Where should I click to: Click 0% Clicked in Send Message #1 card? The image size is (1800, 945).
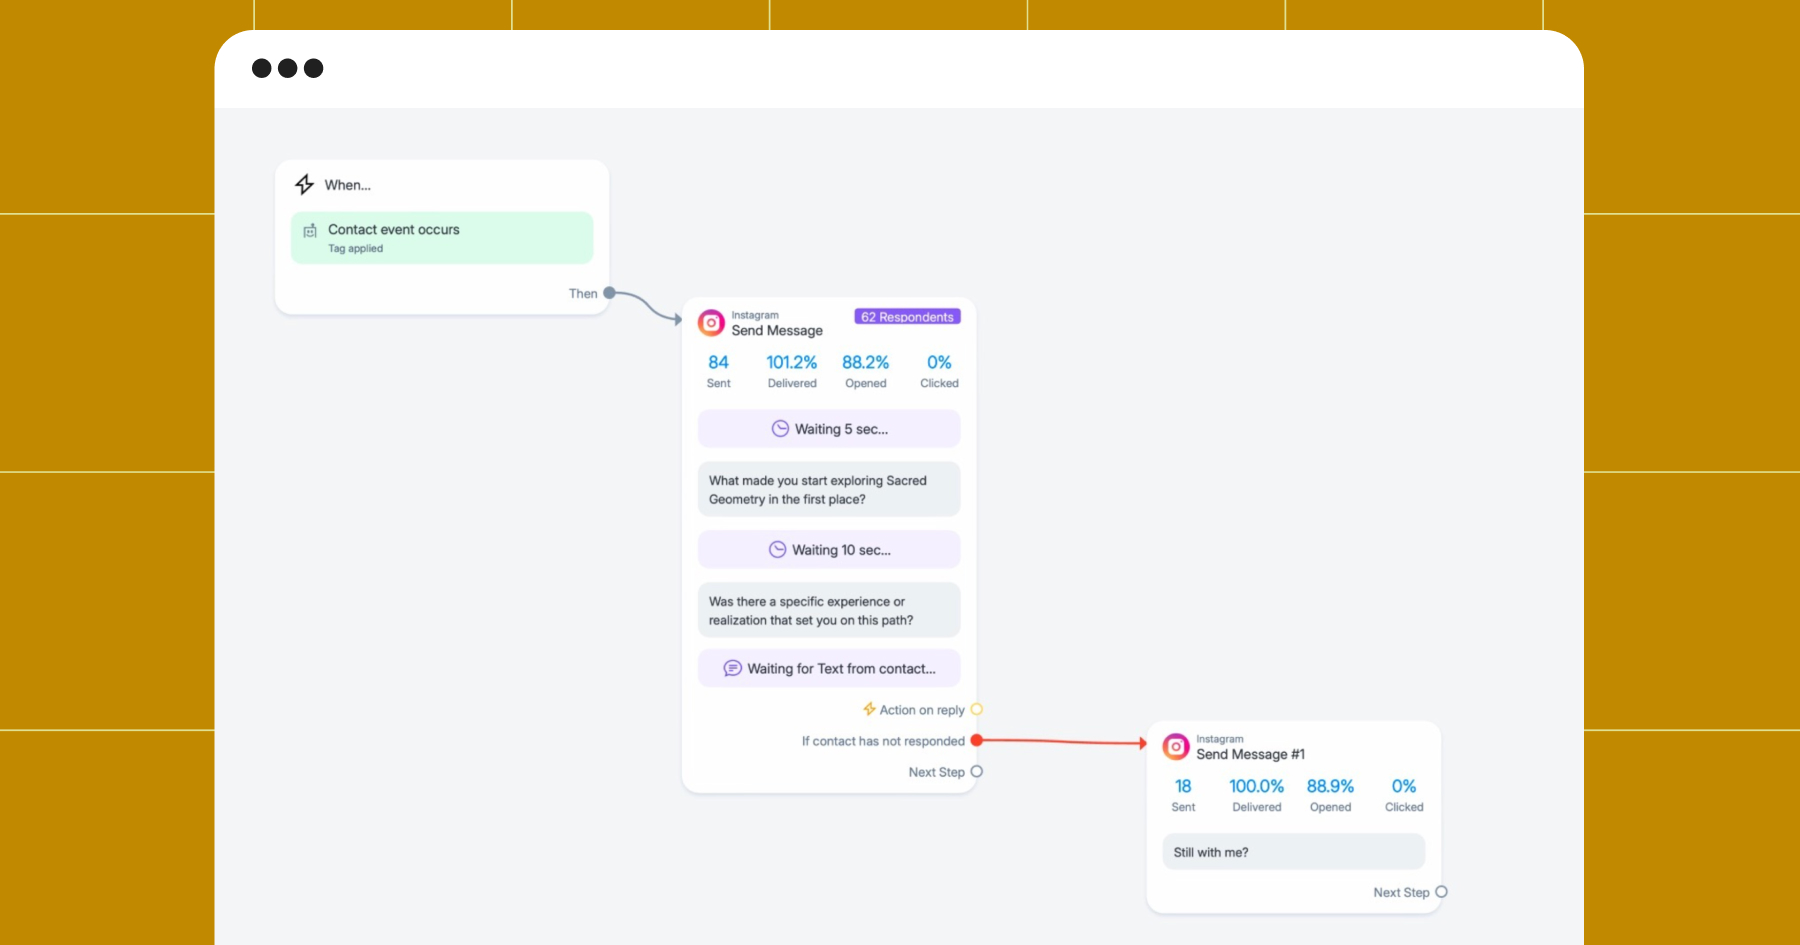[1404, 795]
